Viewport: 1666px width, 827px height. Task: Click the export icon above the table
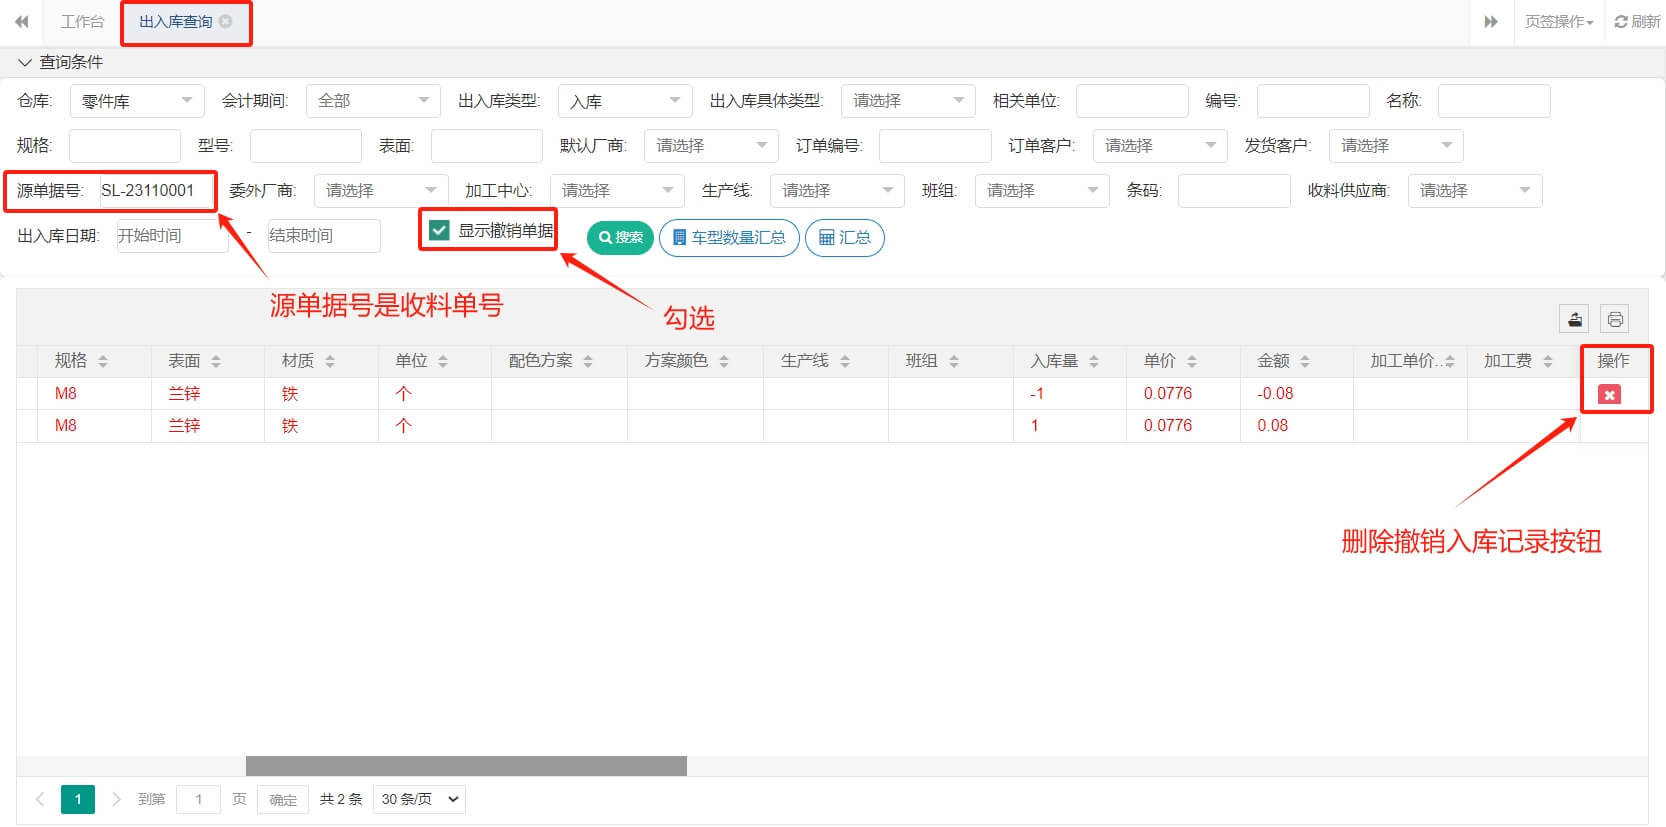click(x=1575, y=320)
